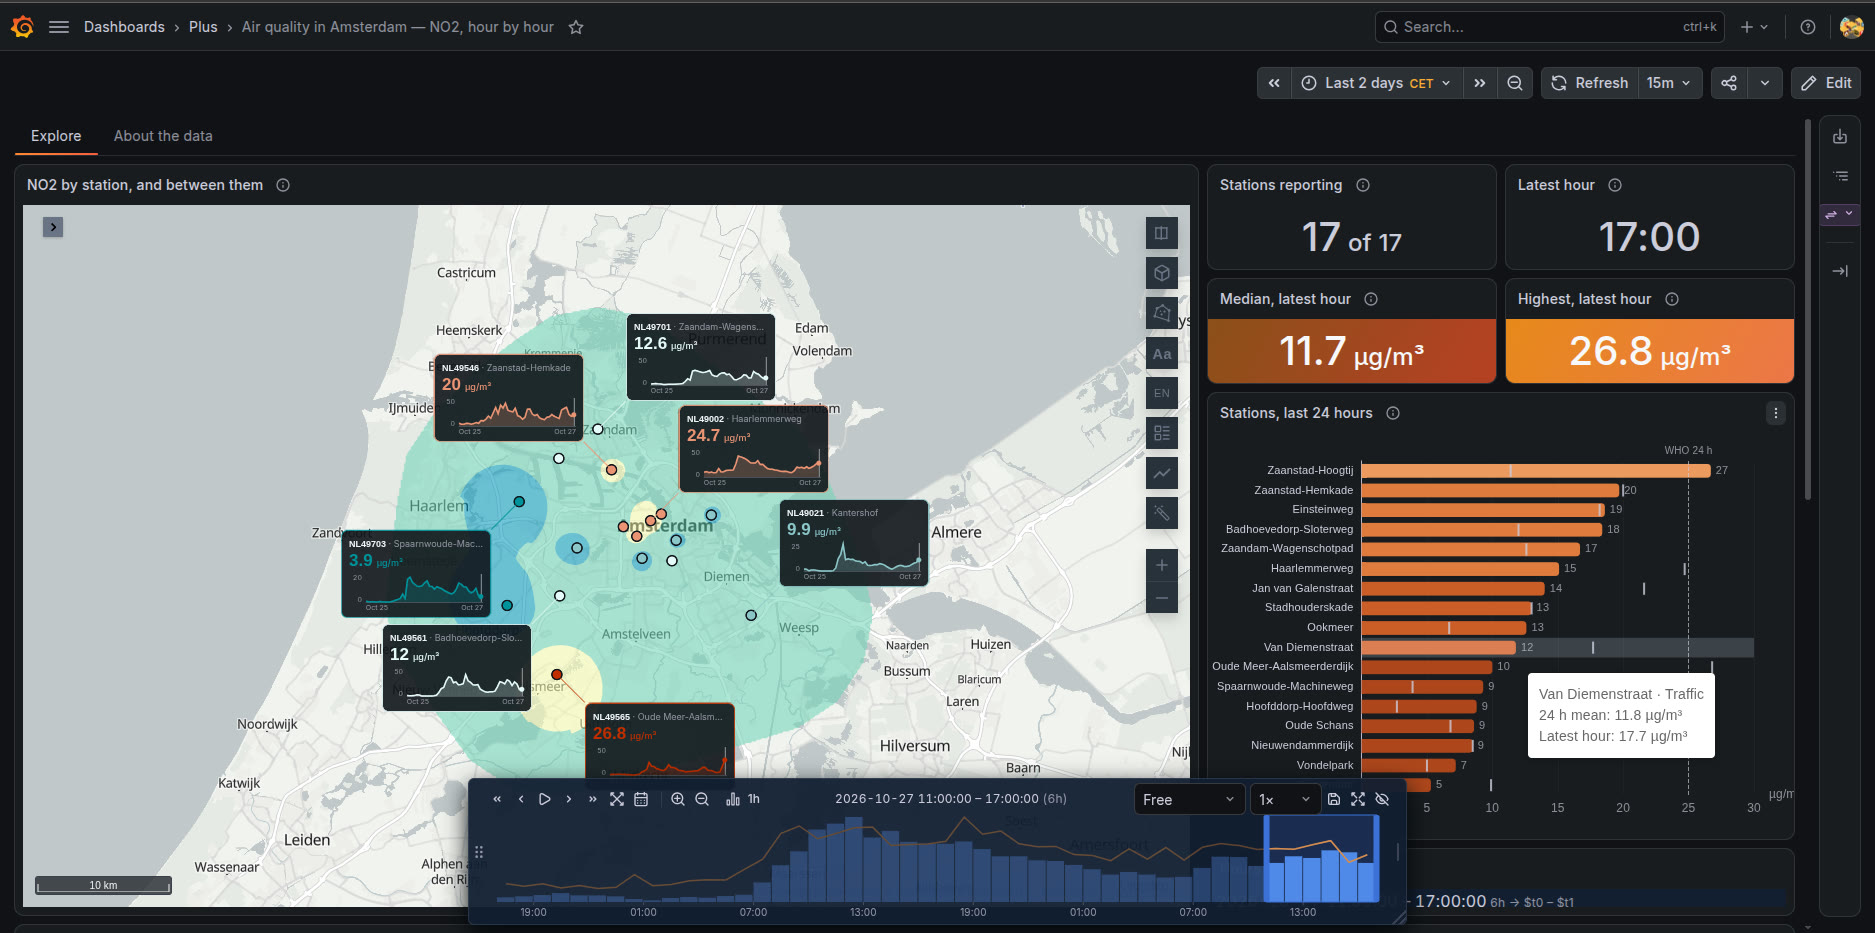Toggle the 1h histogram interval
The height and width of the screenshot is (933, 1875).
tap(743, 799)
